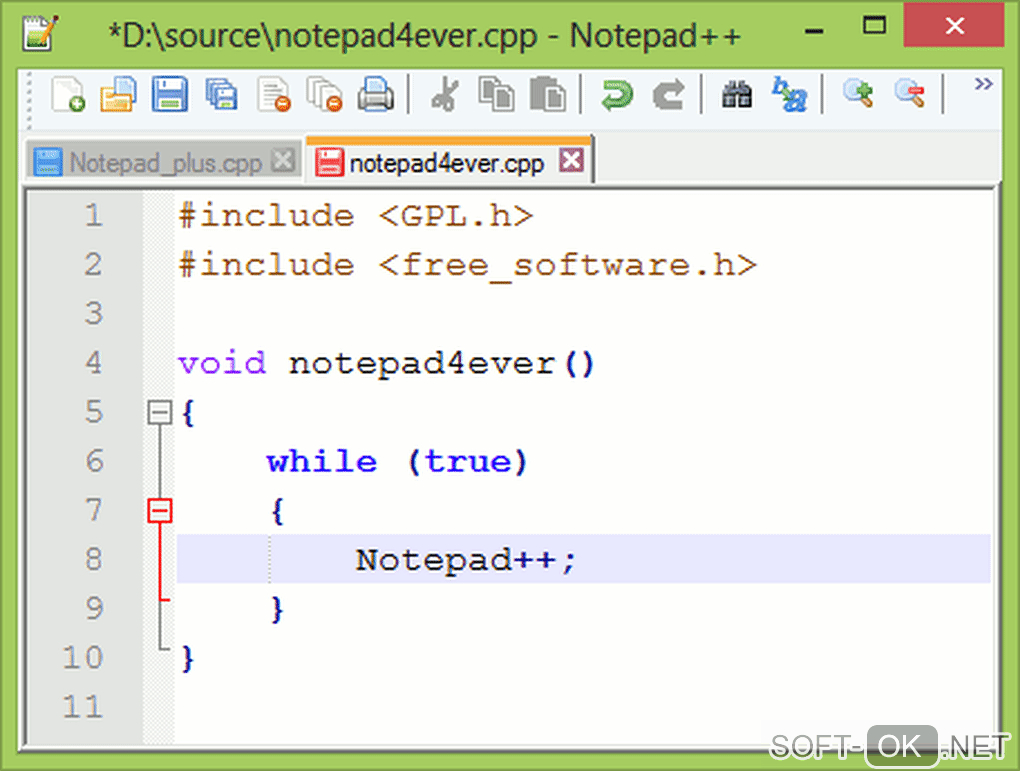Maximize the Notepad++ window
The height and width of the screenshot is (771, 1020).
pos(874,26)
